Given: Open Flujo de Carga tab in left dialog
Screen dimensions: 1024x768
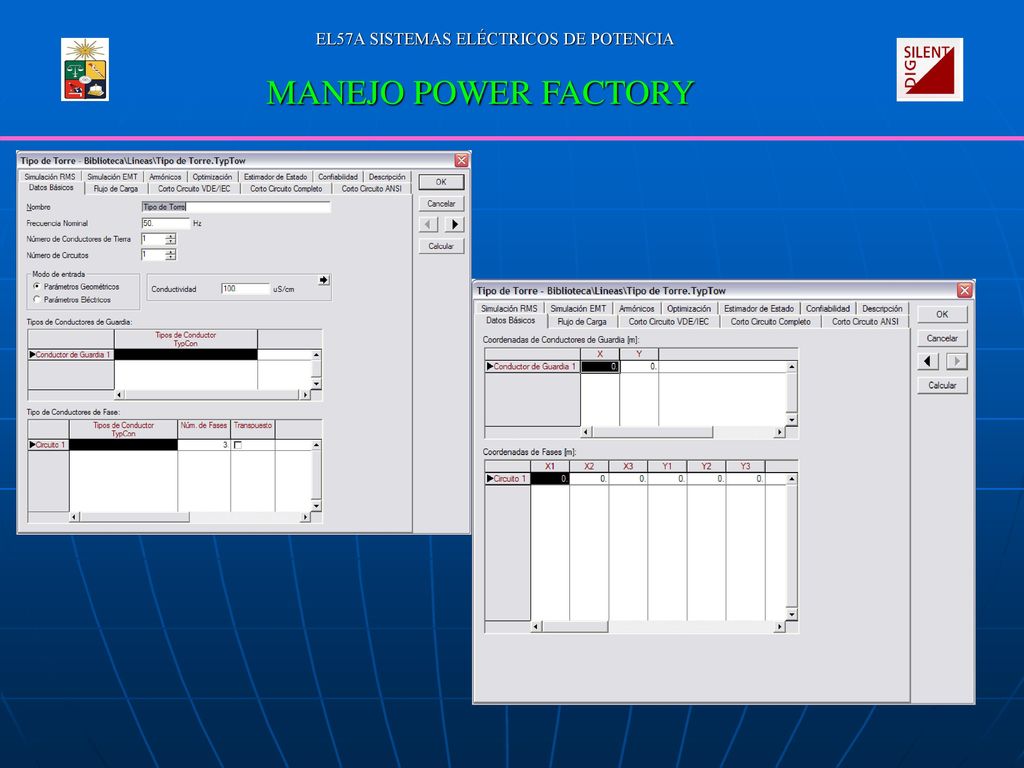Looking at the screenshot, I should (x=116, y=189).
